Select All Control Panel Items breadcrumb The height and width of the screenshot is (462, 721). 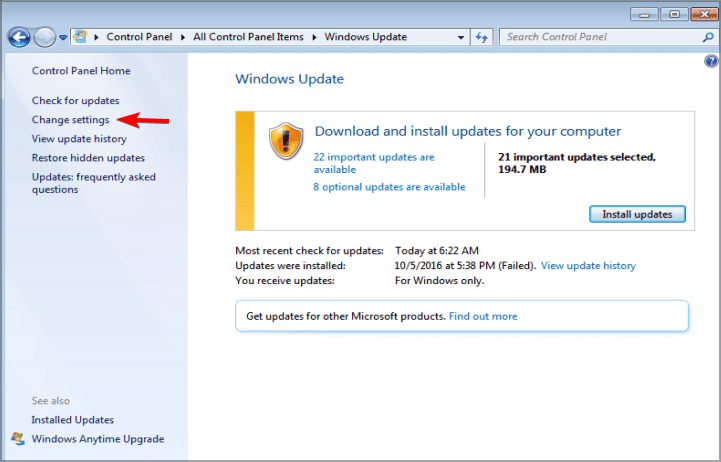tap(248, 37)
